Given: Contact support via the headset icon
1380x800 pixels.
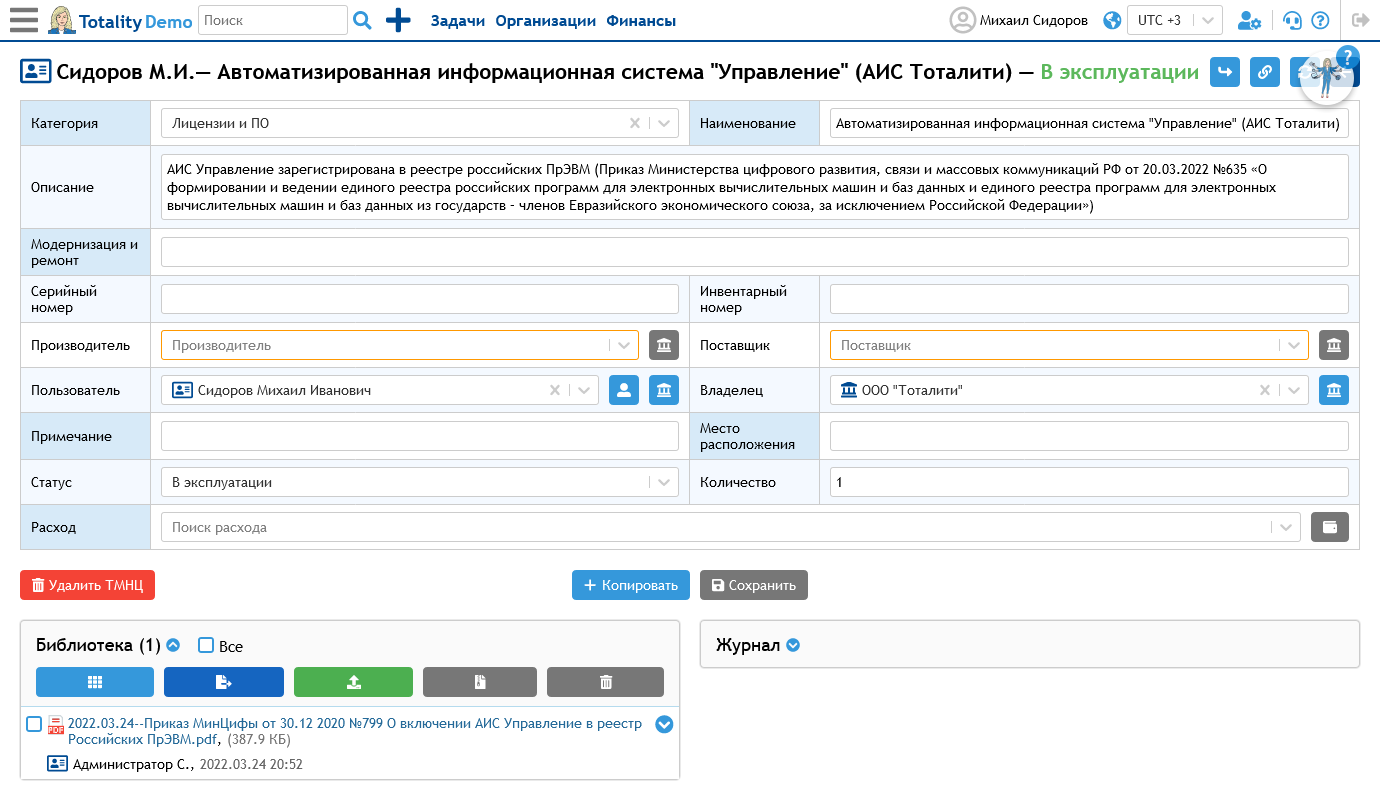Looking at the screenshot, I should tap(1292, 20).
